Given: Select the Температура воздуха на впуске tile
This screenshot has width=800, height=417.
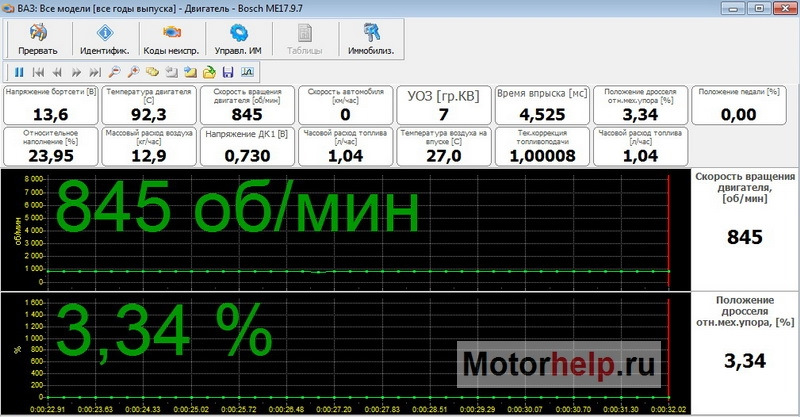Looking at the screenshot, I should click(444, 146).
